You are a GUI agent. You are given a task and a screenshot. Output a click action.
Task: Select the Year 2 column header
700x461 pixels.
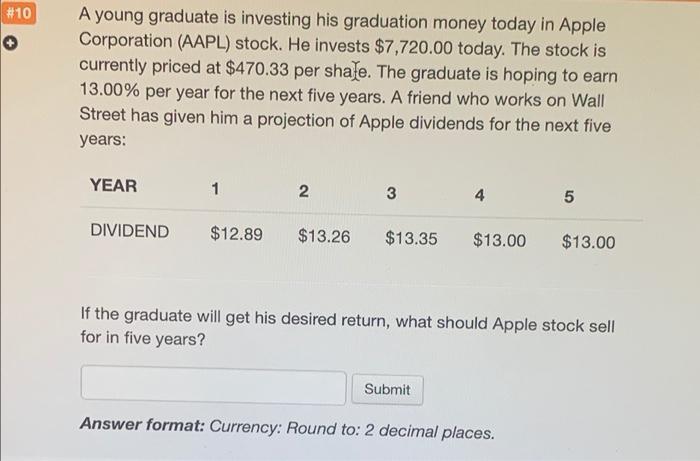point(304,191)
